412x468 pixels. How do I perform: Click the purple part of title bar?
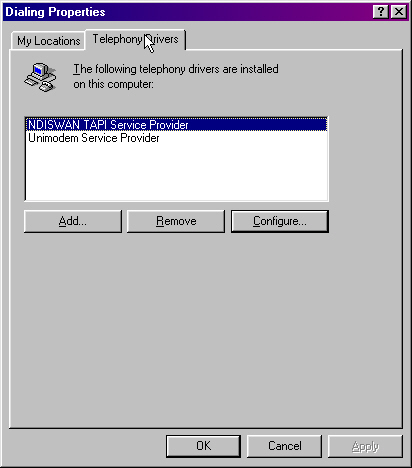[300, 12]
